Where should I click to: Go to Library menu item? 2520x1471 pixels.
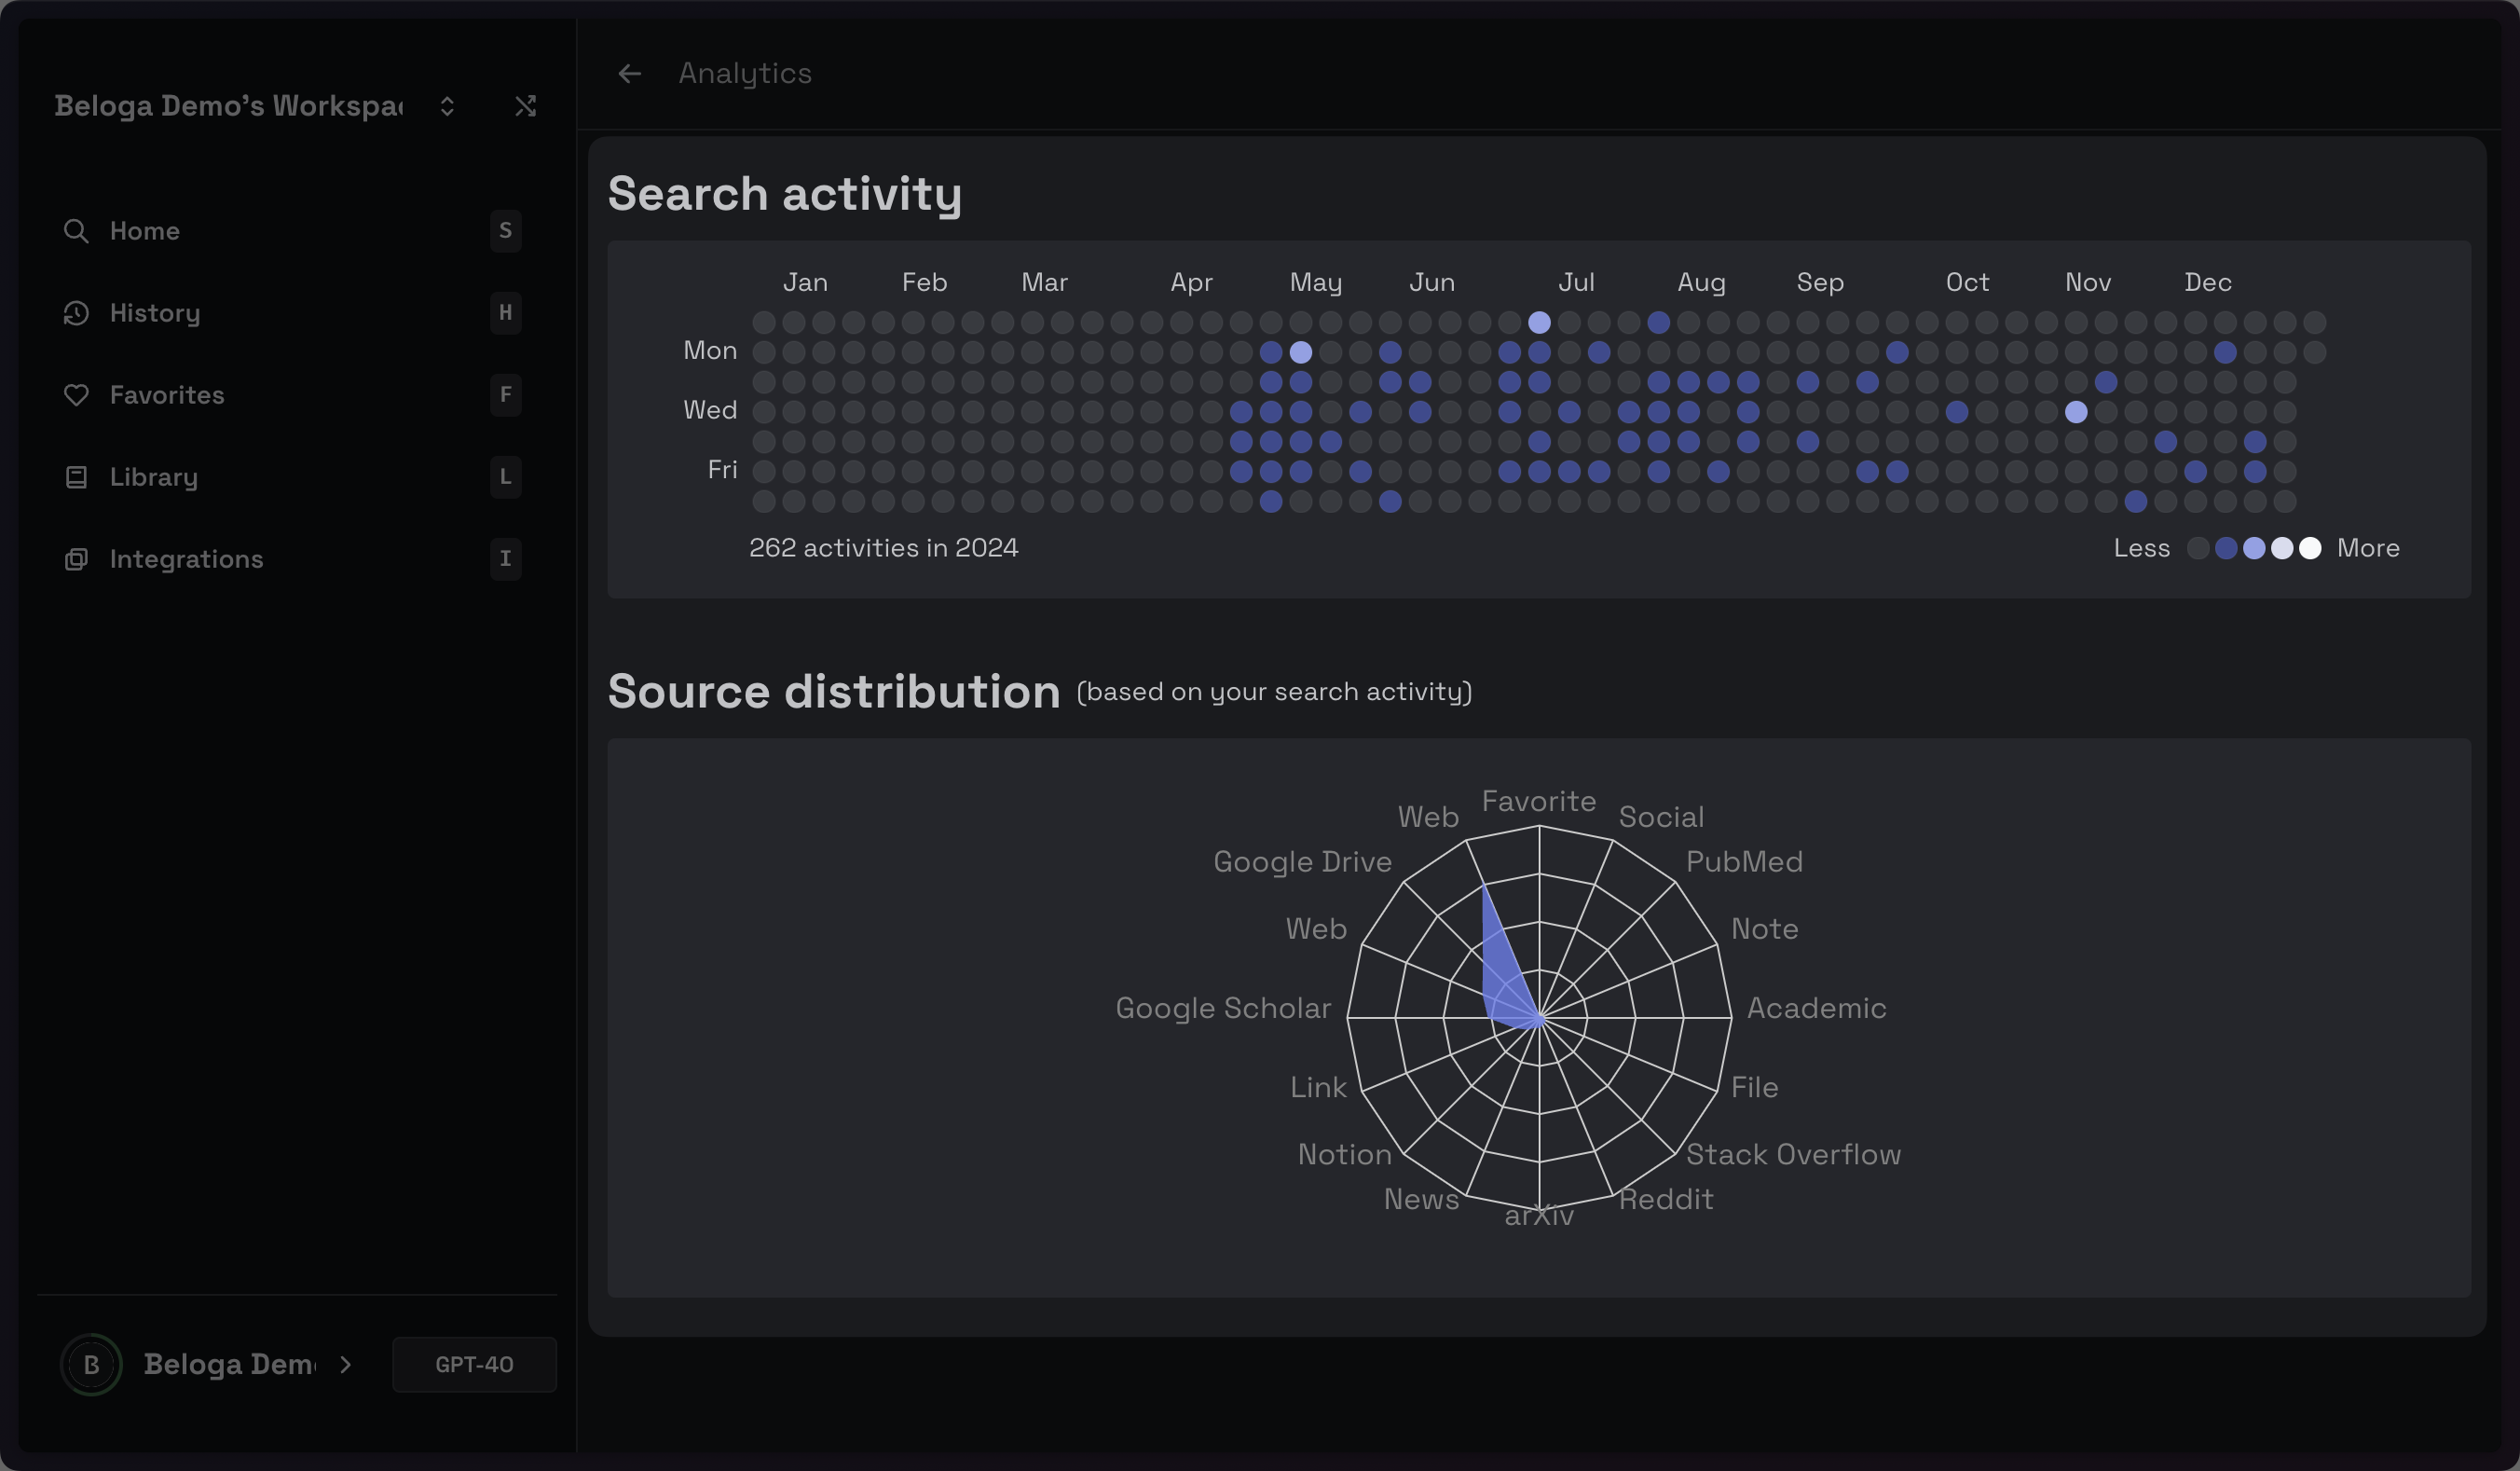pyautogui.click(x=154, y=477)
